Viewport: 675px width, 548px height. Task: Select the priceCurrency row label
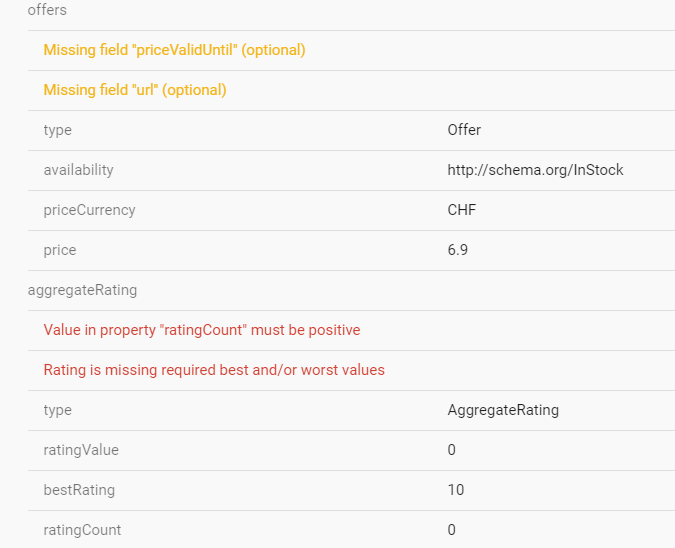(x=89, y=210)
